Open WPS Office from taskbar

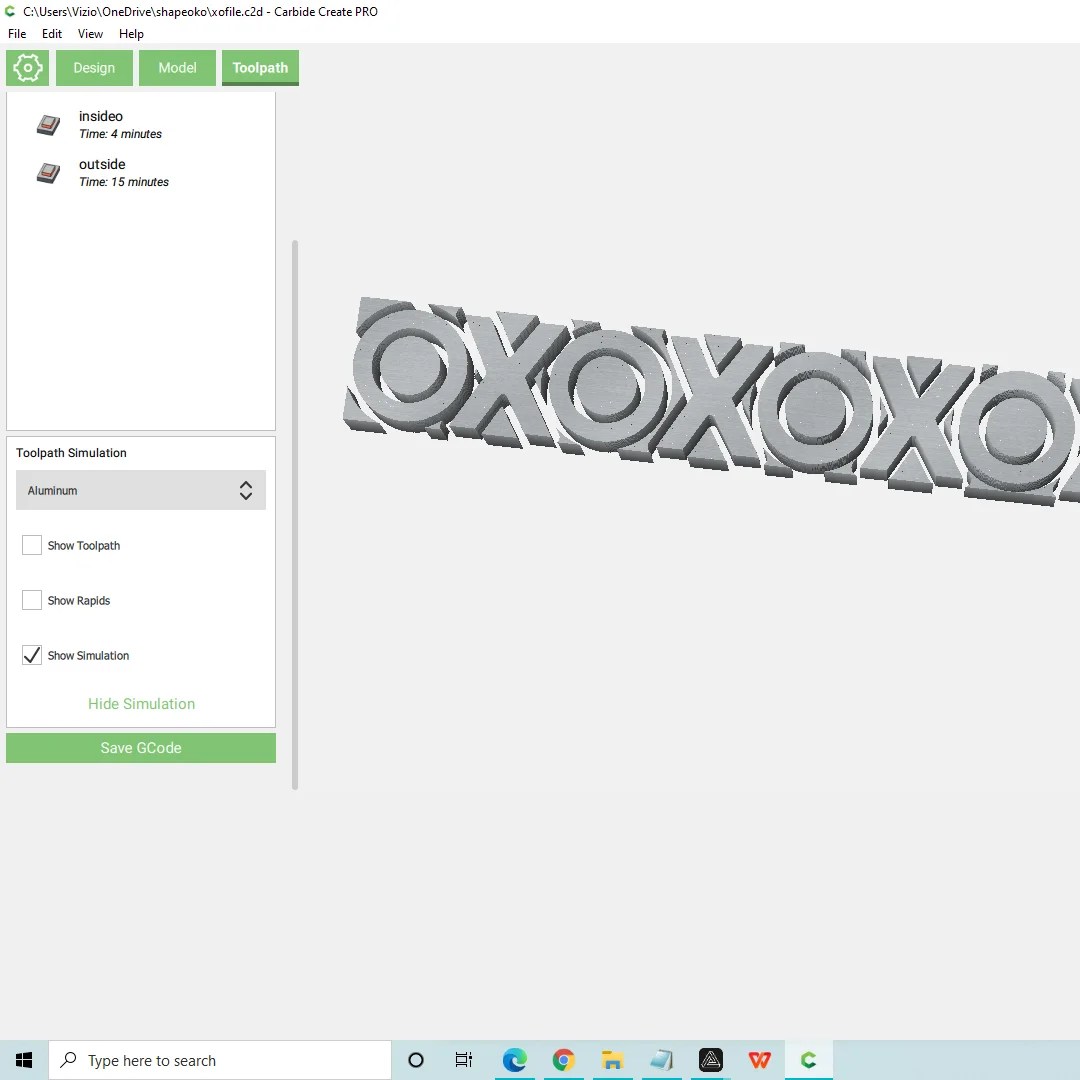pyautogui.click(x=760, y=1060)
